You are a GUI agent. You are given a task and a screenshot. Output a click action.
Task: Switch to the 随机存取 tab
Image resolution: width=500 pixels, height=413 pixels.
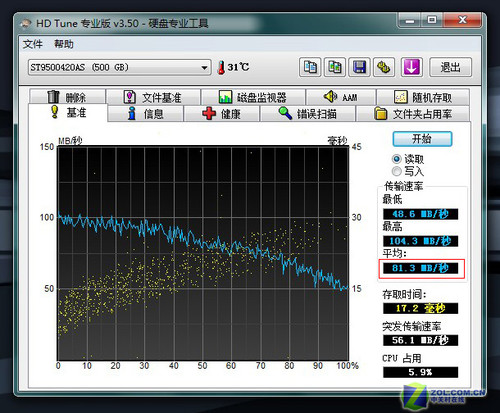423,97
